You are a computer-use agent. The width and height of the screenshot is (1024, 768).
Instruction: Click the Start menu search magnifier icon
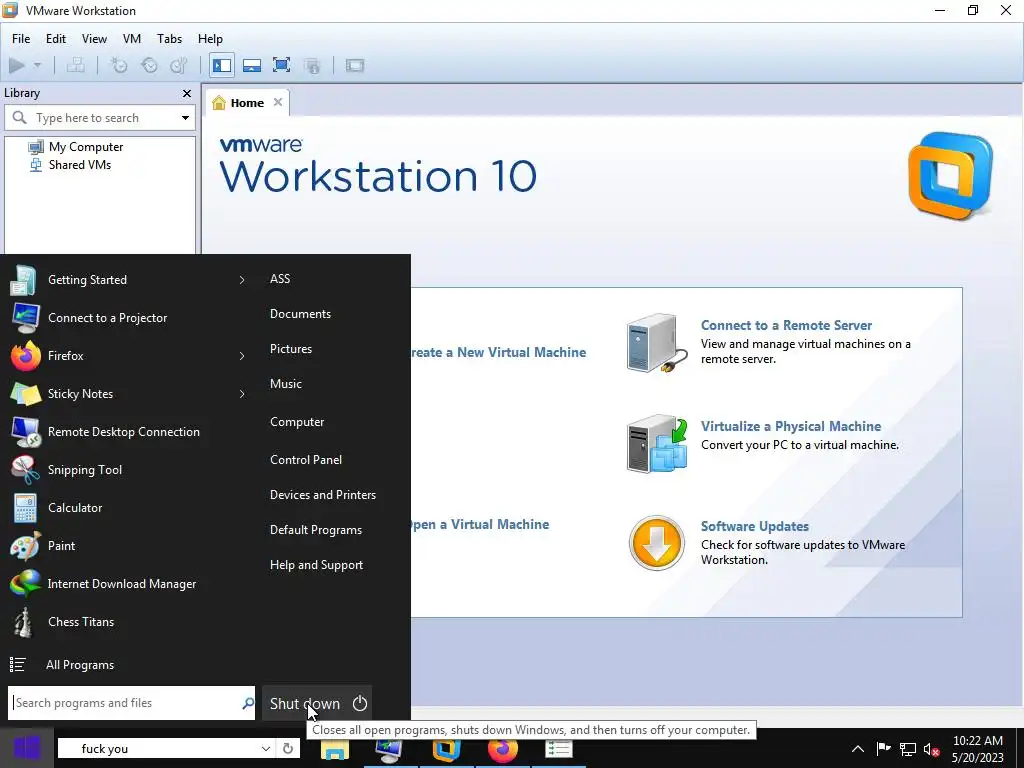pos(248,703)
